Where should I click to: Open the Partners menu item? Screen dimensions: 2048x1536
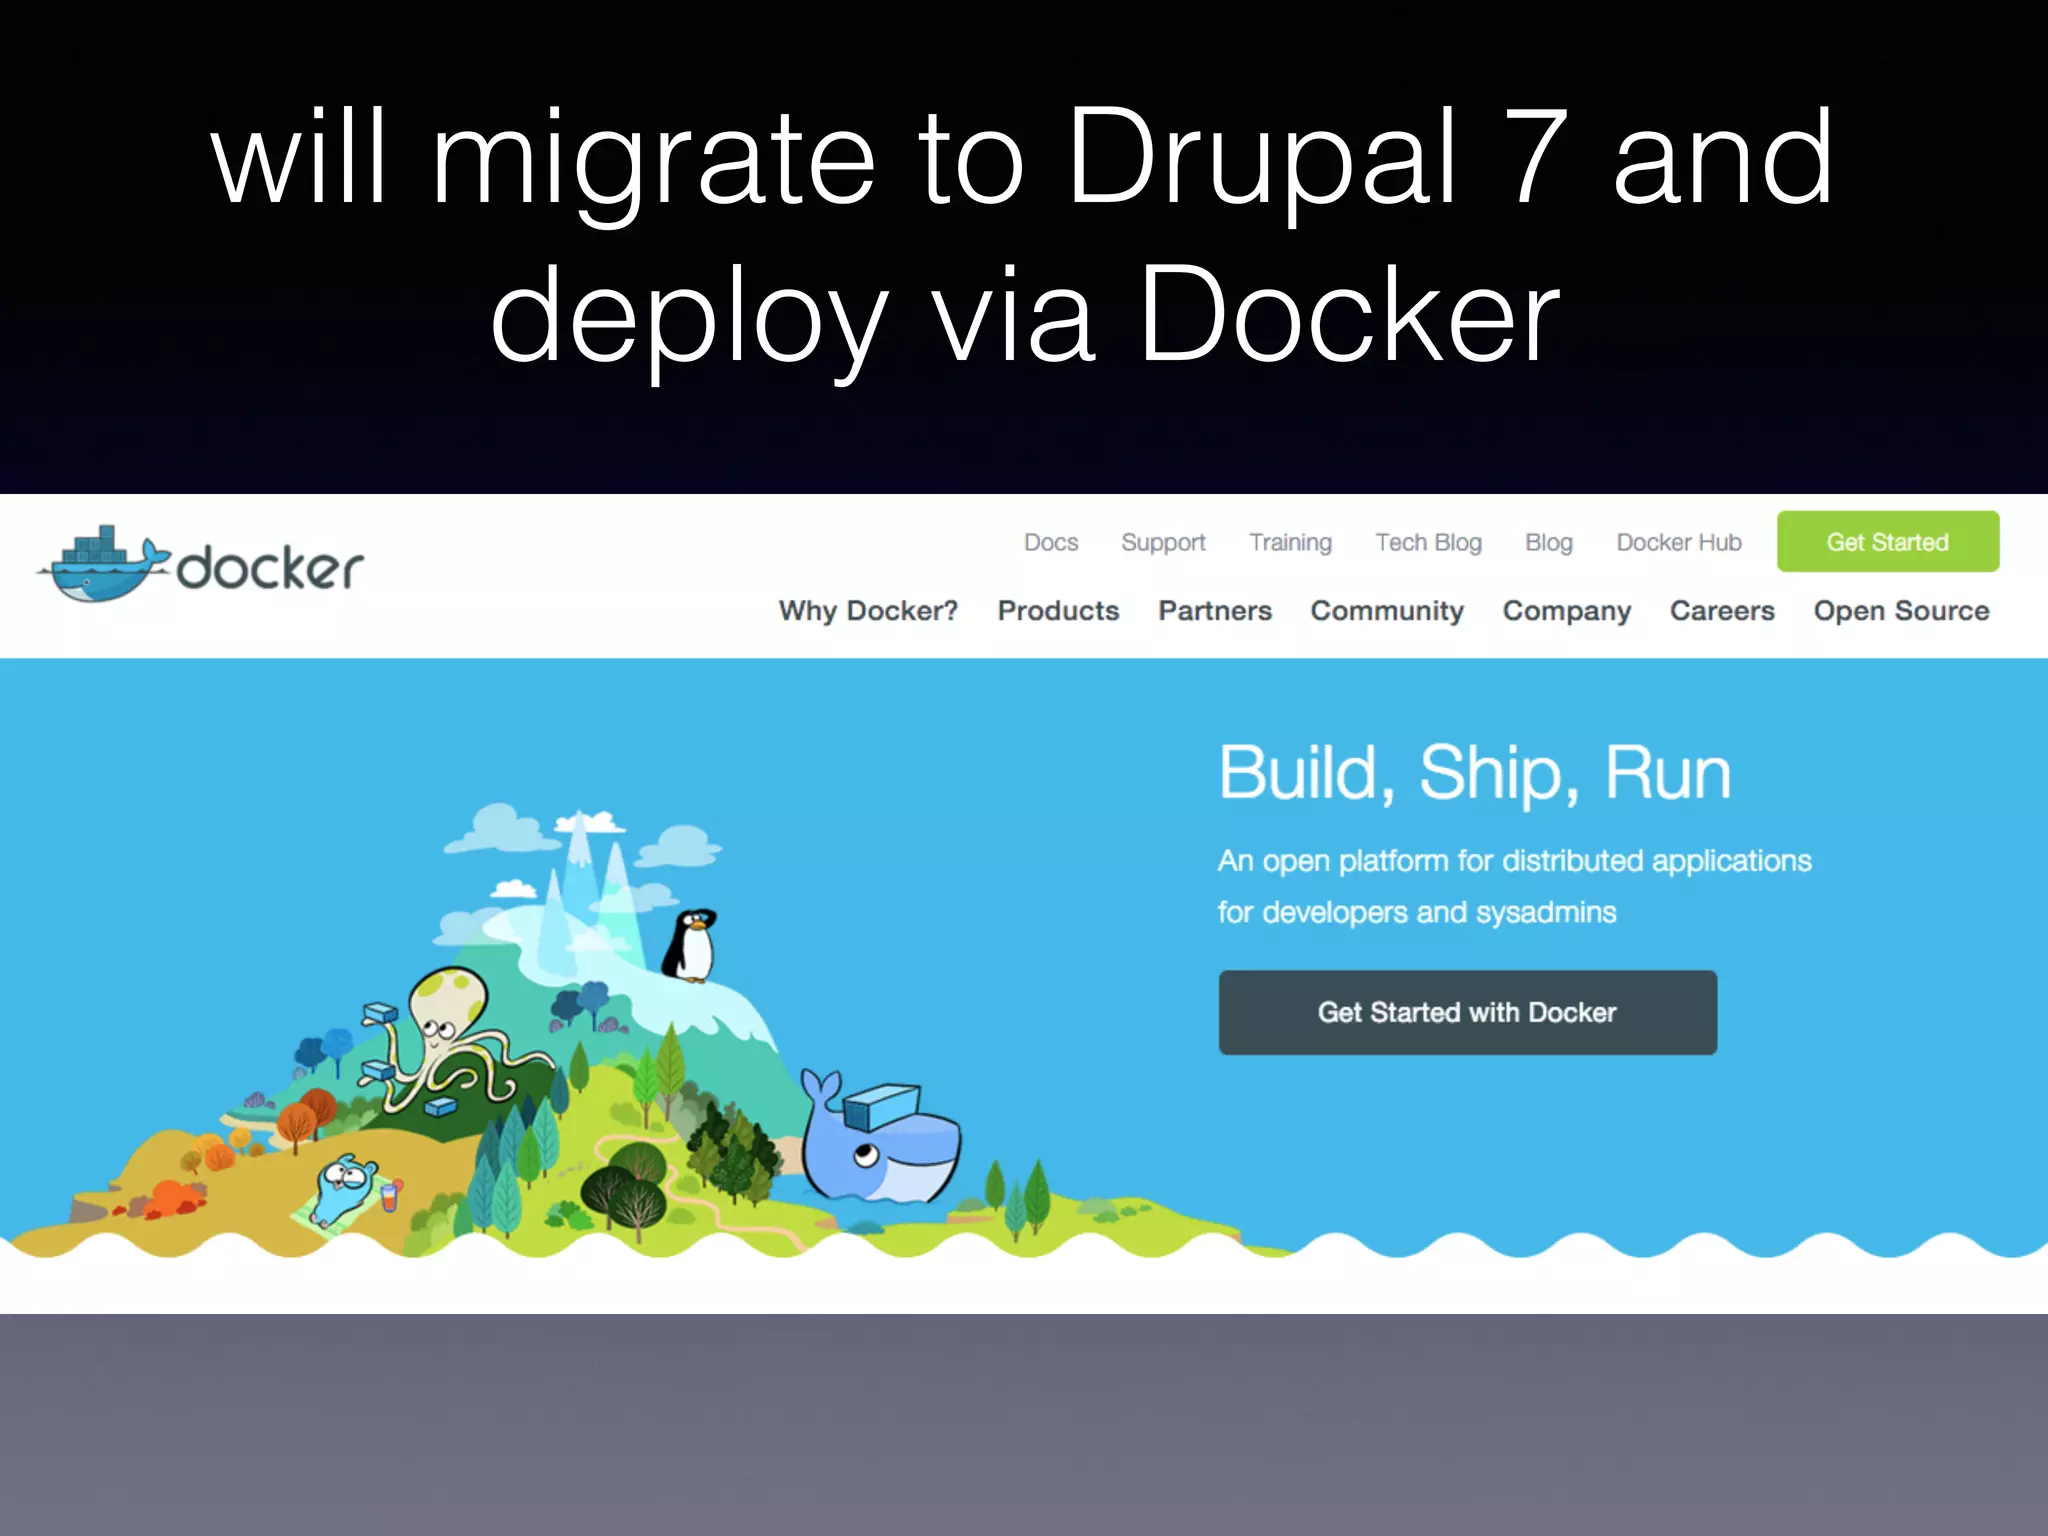click(x=1215, y=610)
